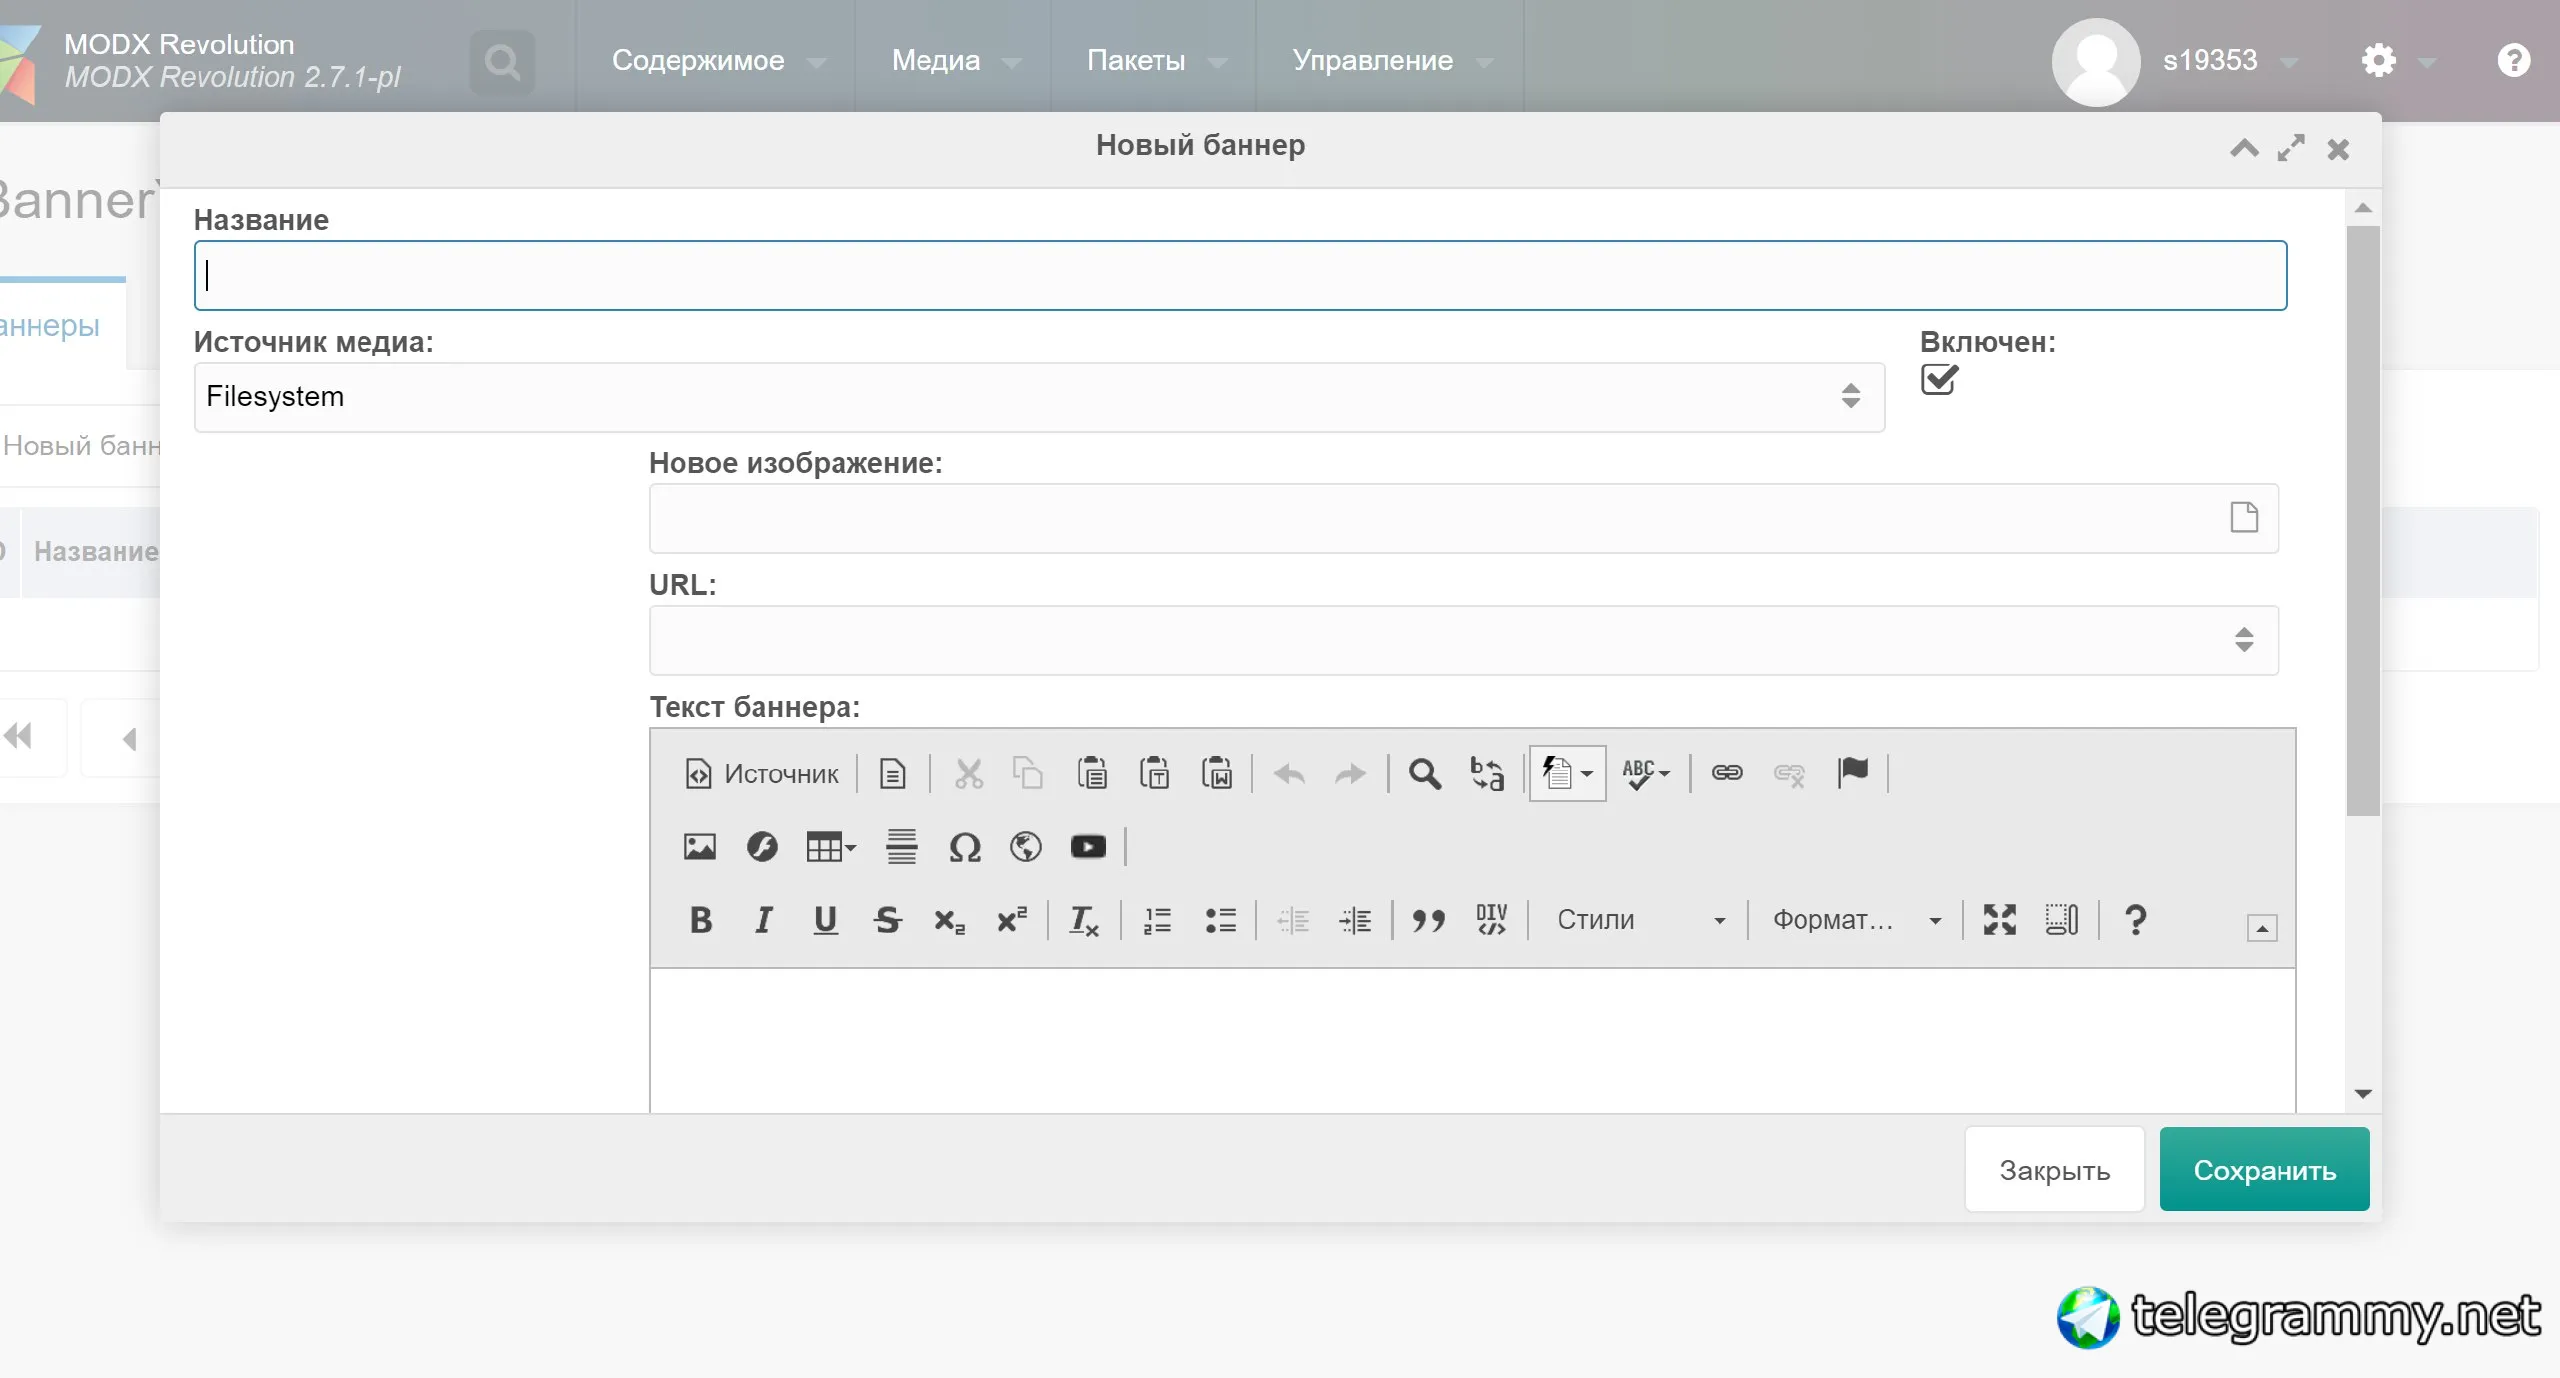2560x1378 pixels.
Task: Toggle Superscript formatting
Action: pyautogui.click(x=1012, y=920)
